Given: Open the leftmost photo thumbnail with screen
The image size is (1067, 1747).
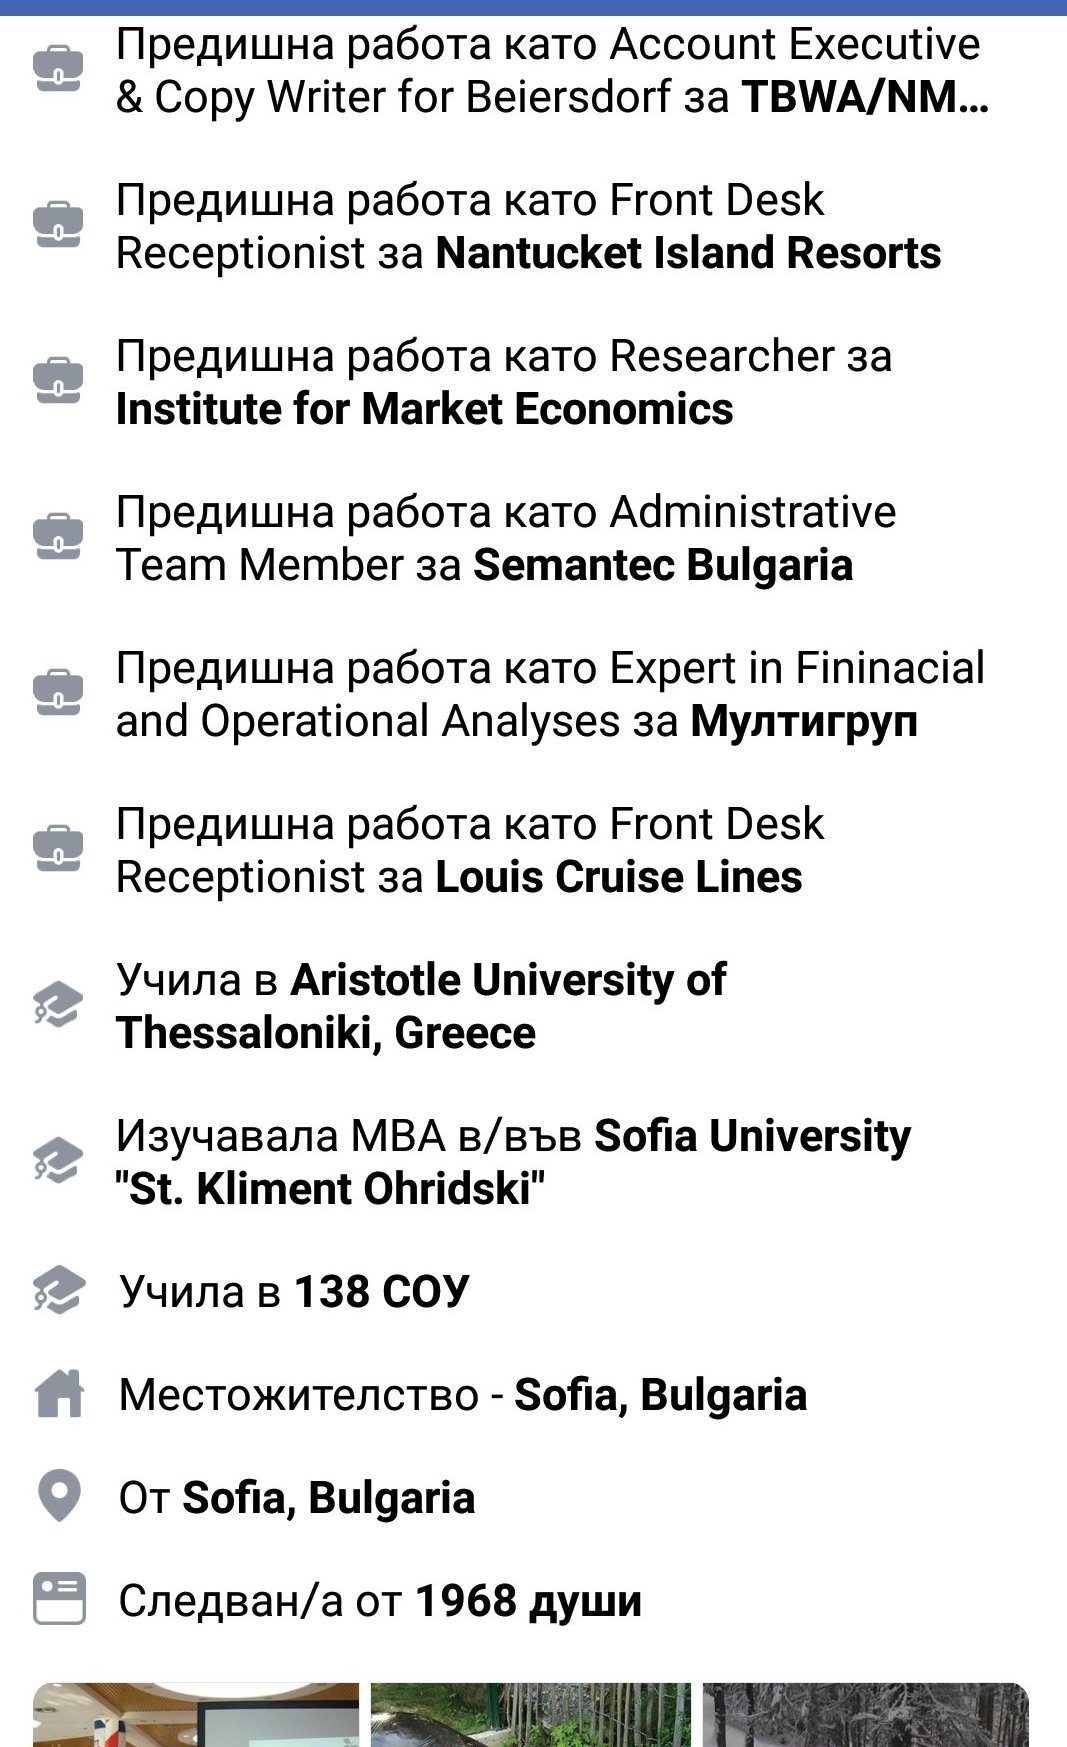Looking at the screenshot, I should (196, 1714).
